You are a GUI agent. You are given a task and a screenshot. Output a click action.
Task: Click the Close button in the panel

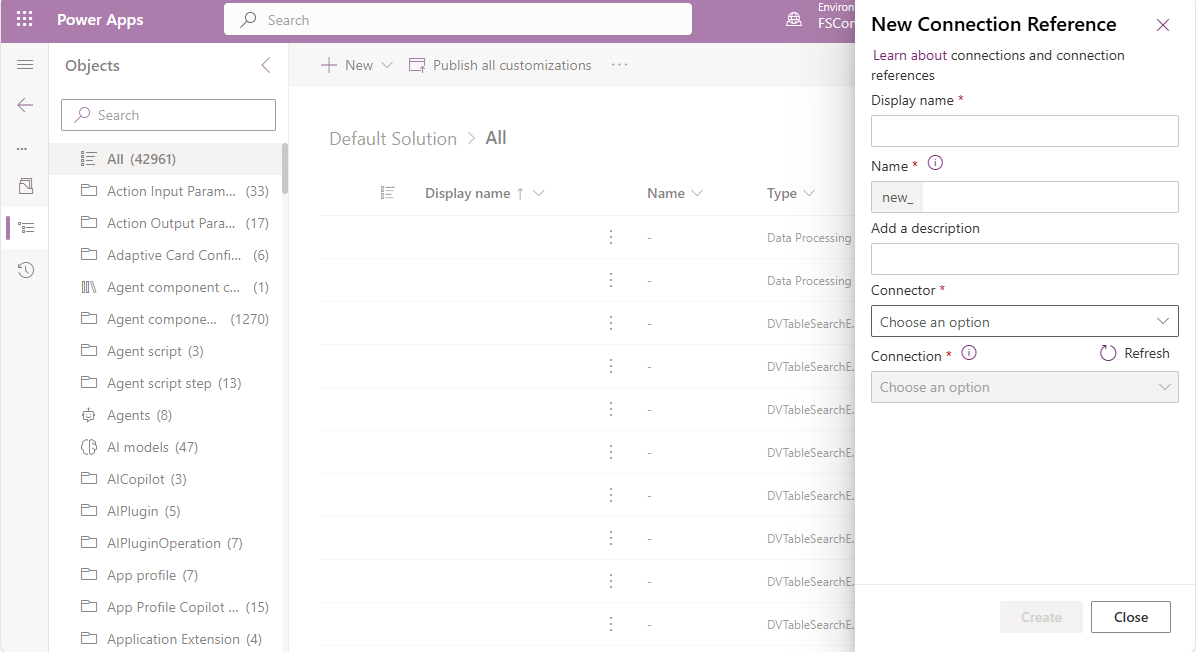click(x=1130, y=616)
